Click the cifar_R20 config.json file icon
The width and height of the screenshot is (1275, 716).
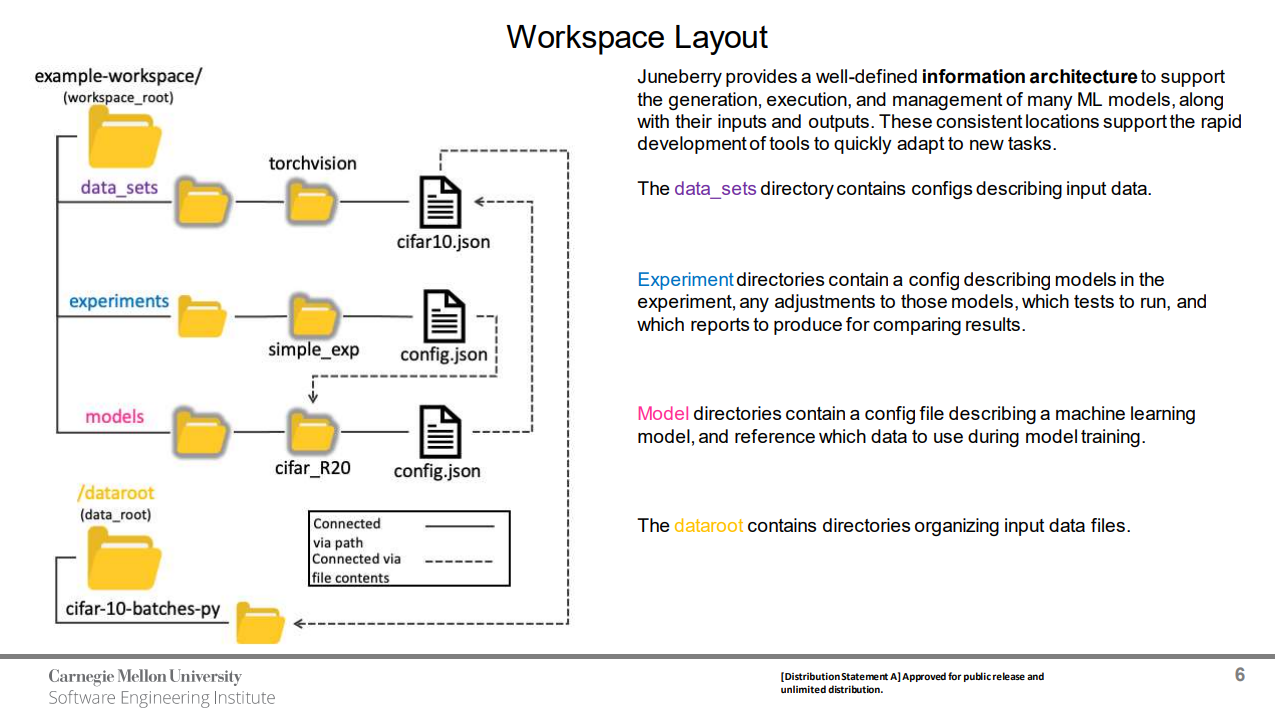tap(440, 431)
